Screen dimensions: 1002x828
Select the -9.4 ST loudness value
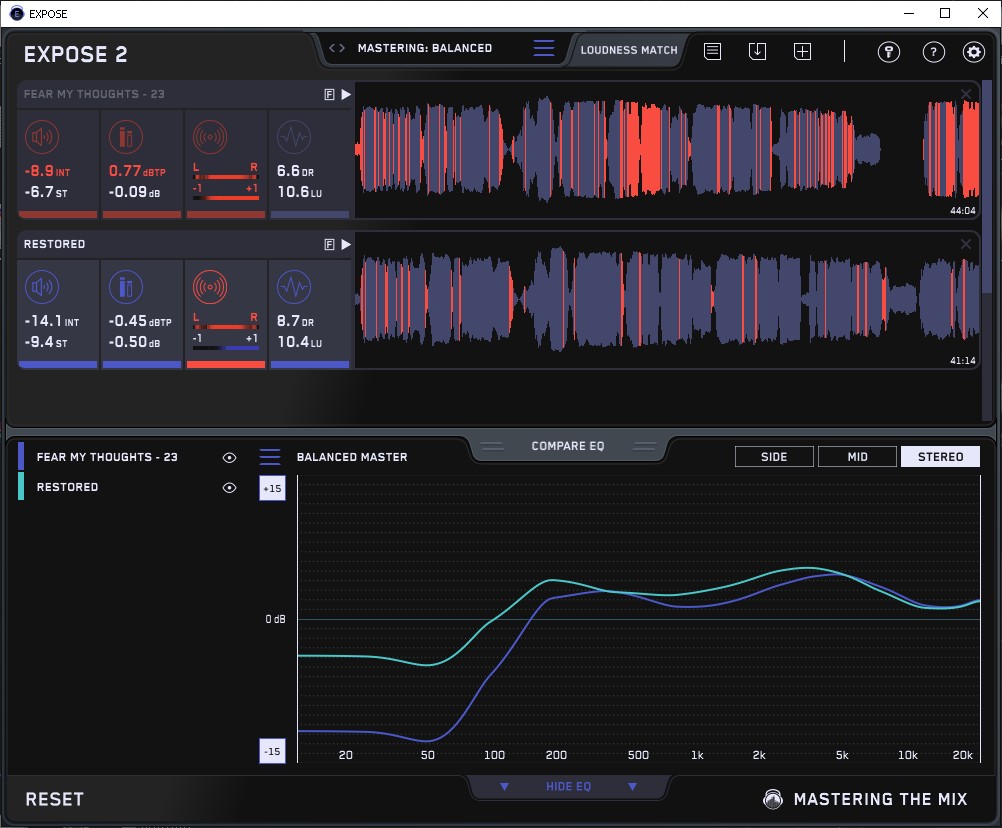[x=45, y=342]
